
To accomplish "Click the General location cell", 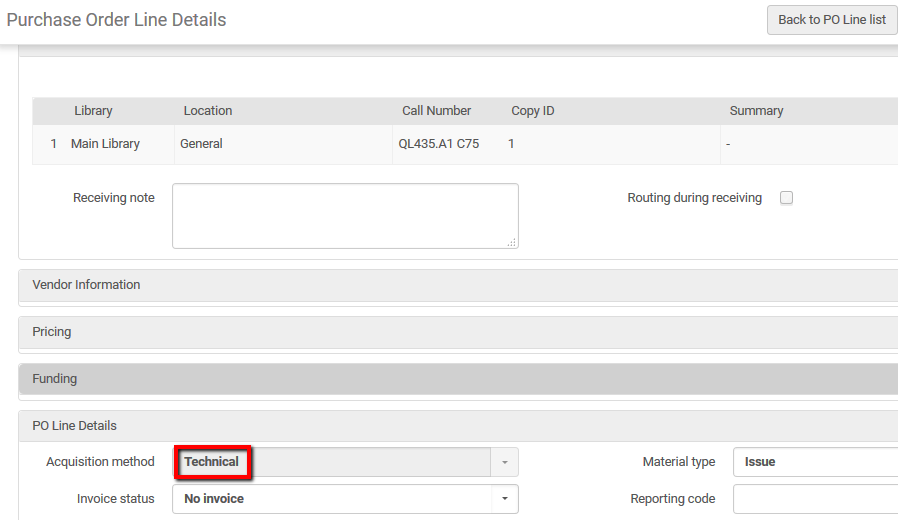I will click(x=201, y=144).
